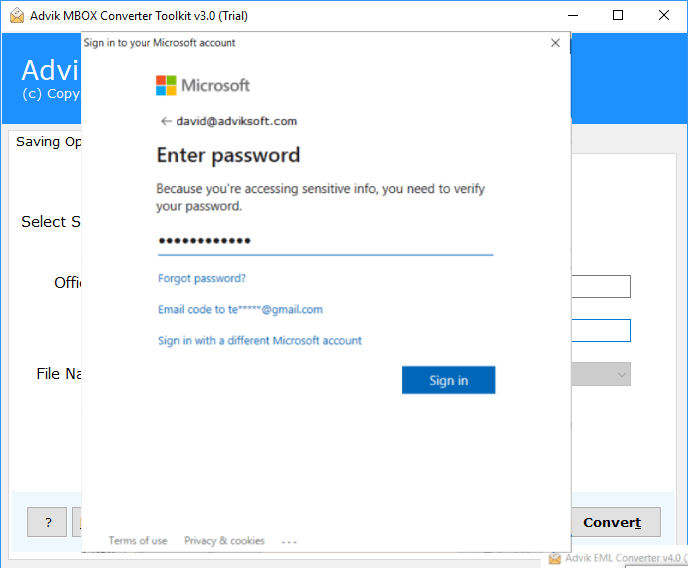Click the back arrow beside david@adviksoft.com

[x=165, y=121]
